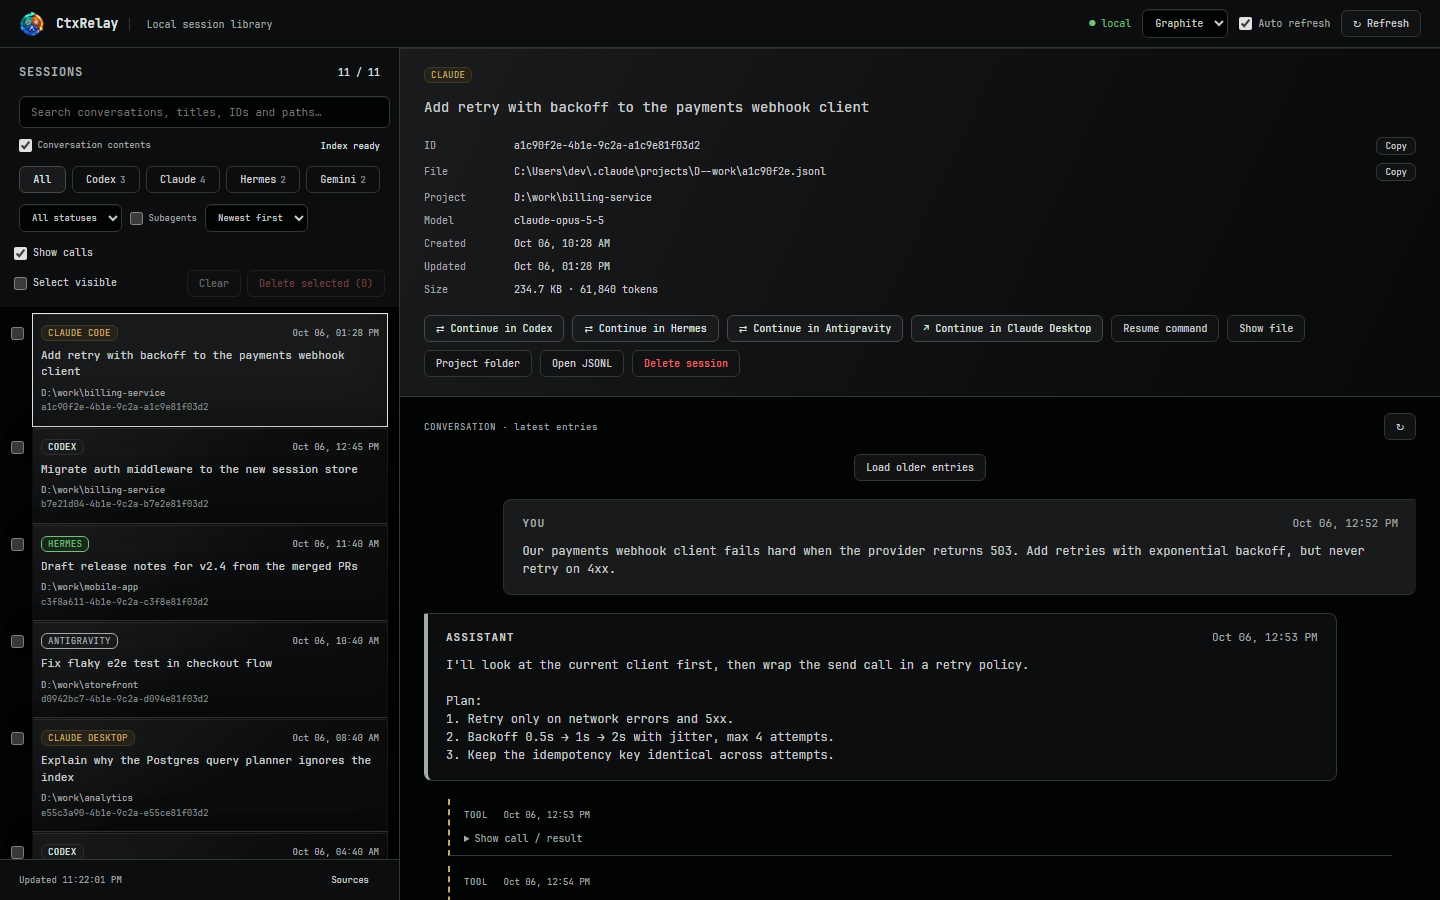Tick the checkbox for the payments webhook session
The width and height of the screenshot is (1440, 900).
coord(18,333)
